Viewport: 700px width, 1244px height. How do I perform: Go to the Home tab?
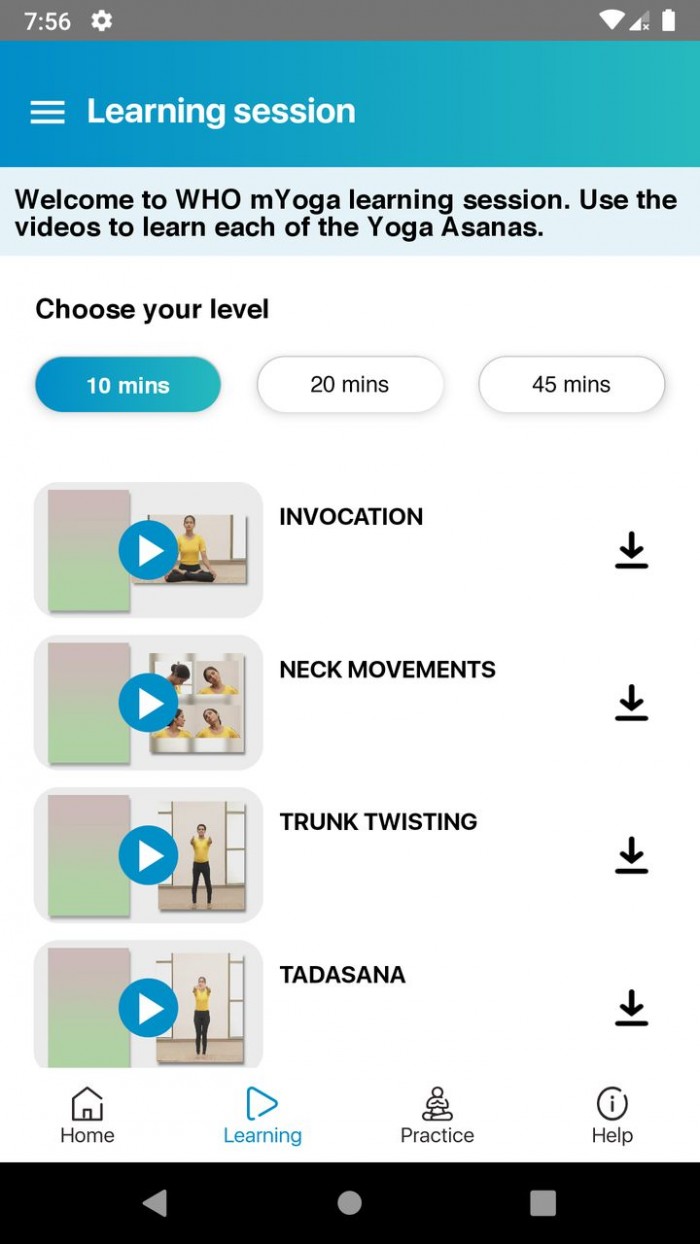click(87, 1115)
